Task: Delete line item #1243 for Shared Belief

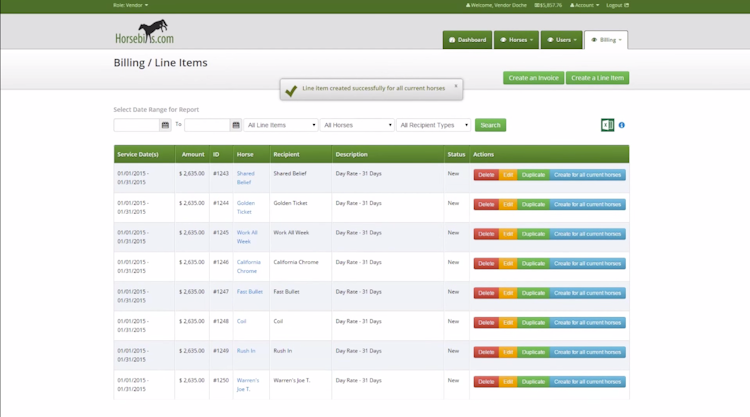Action: point(486,175)
